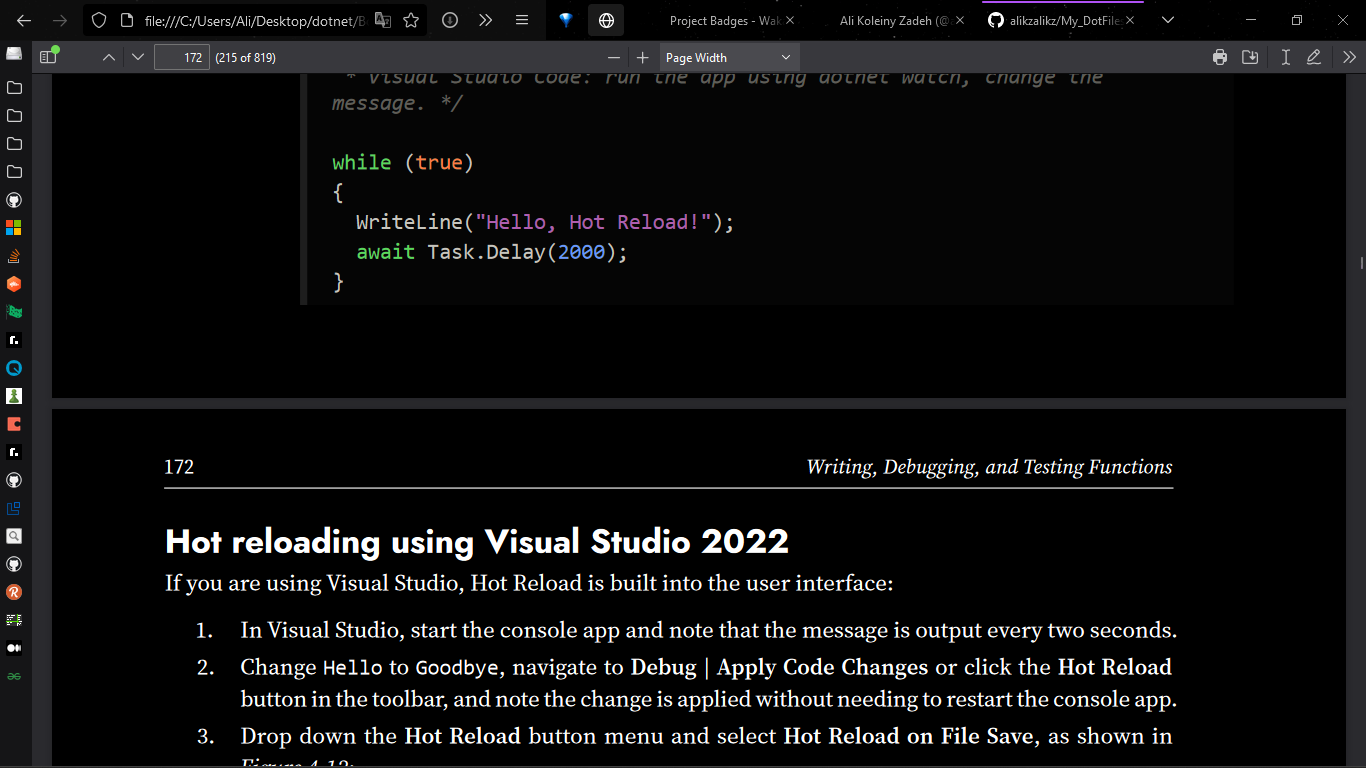Open the magnifier search bookmark
This screenshot has height=768, width=1366.
pos(14,536)
